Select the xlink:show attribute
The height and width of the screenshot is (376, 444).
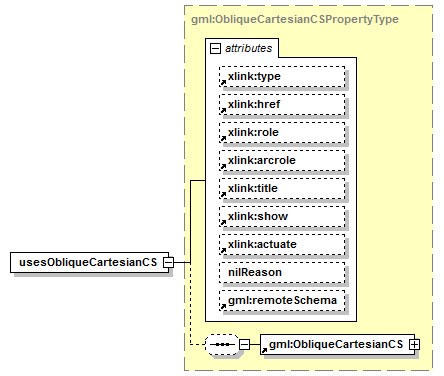point(282,217)
